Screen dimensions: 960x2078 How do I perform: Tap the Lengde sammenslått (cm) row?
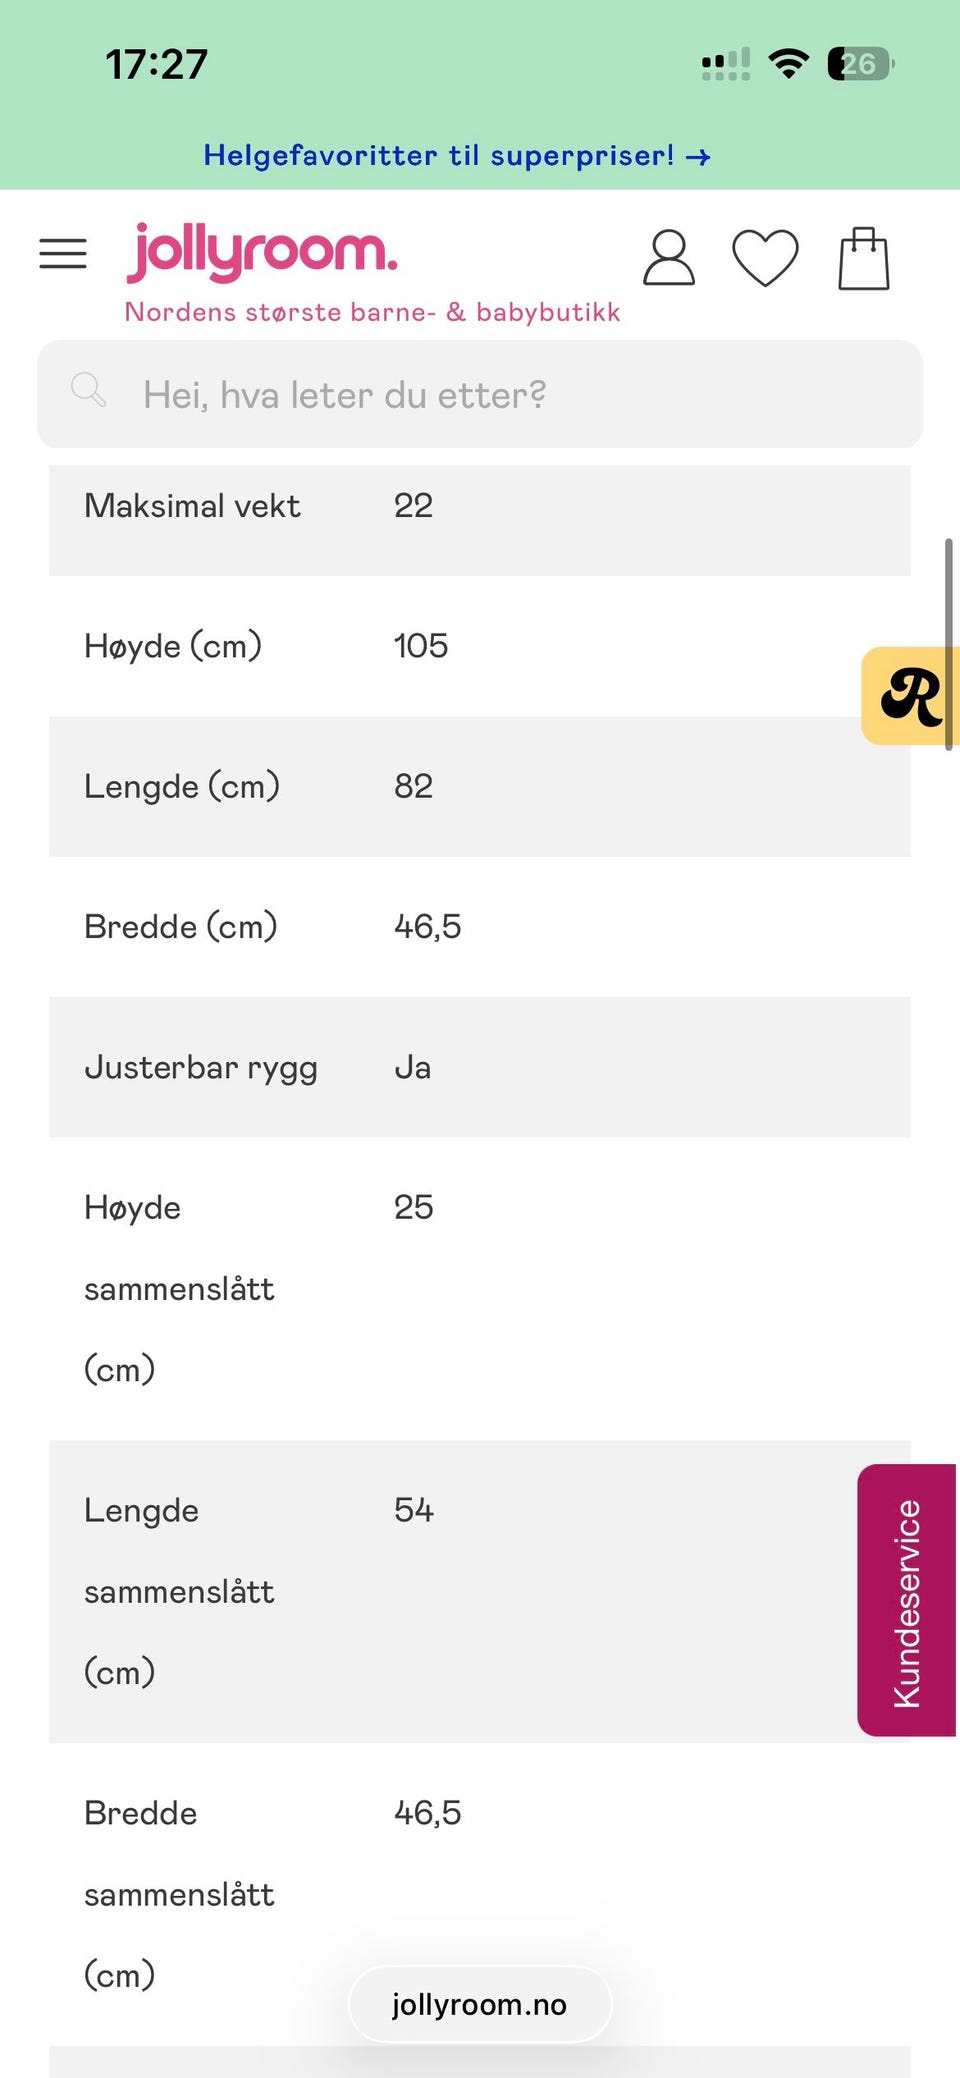click(480, 1591)
